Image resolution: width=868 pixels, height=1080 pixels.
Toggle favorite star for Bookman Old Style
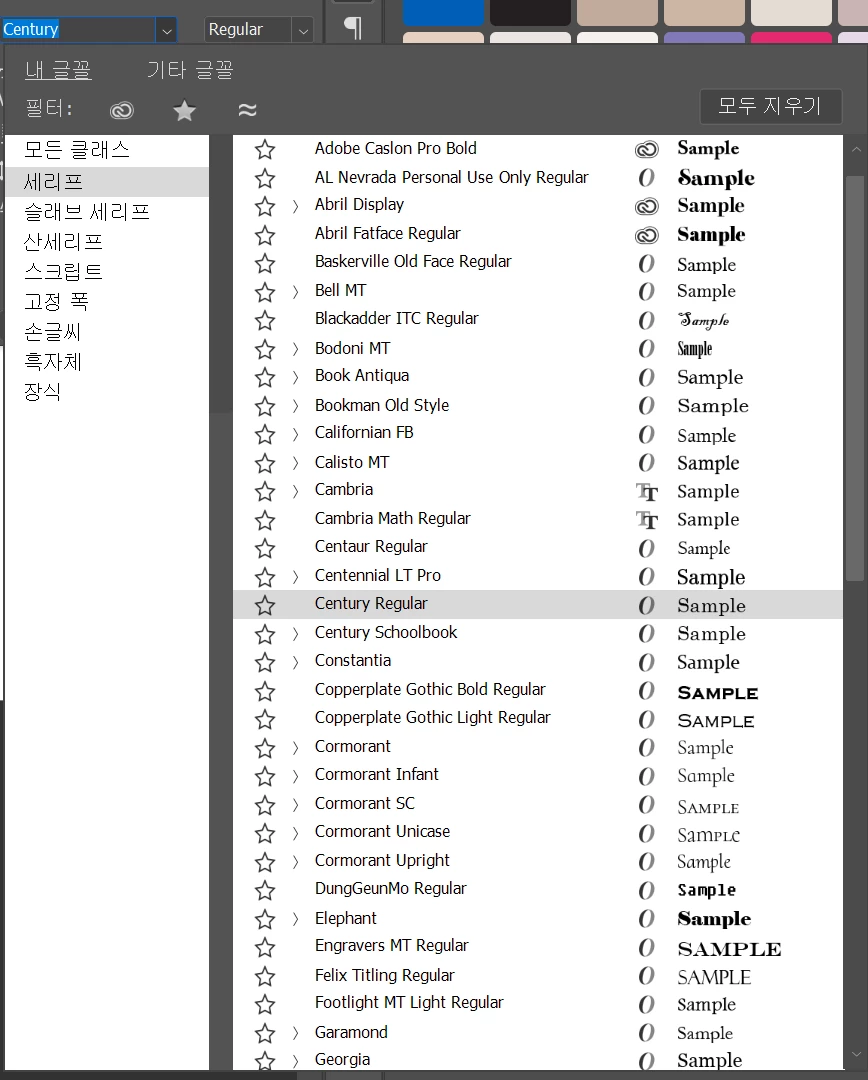coord(265,406)
